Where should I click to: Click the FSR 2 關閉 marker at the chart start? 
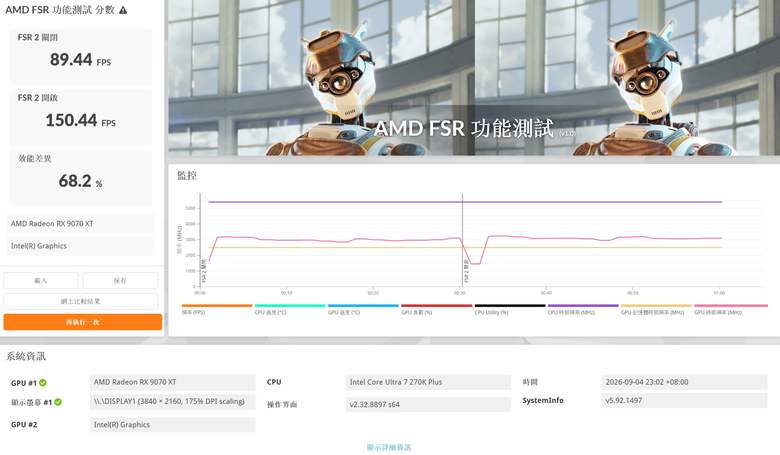[x=203, y=271]
